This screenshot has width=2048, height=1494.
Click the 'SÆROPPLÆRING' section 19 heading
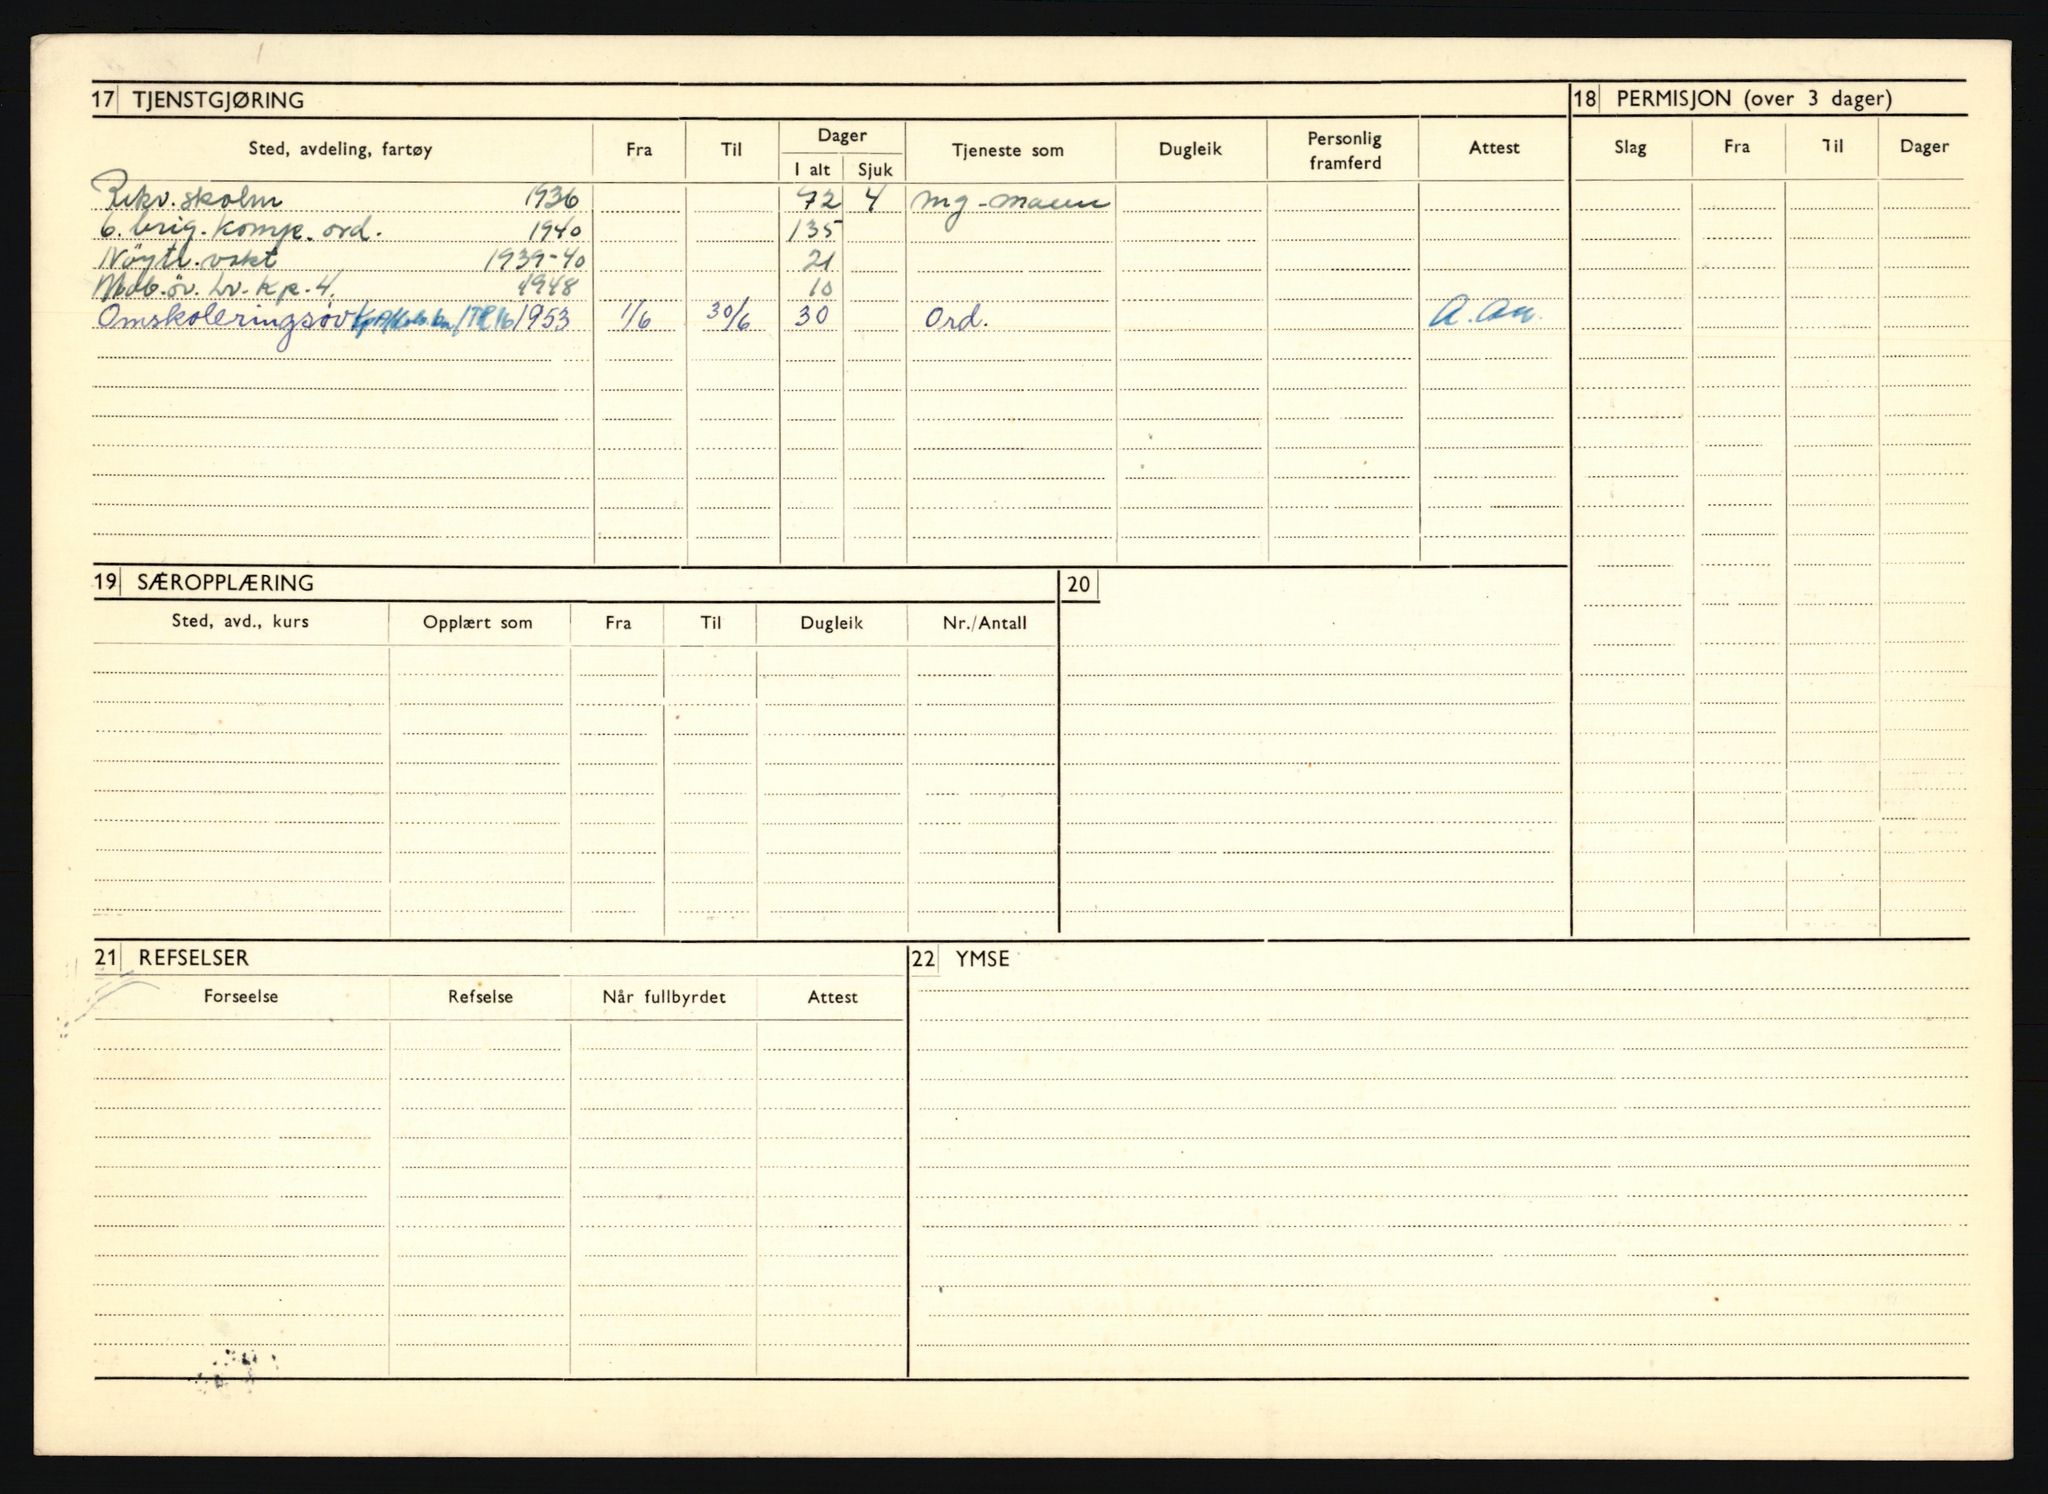tap(225, 583)
